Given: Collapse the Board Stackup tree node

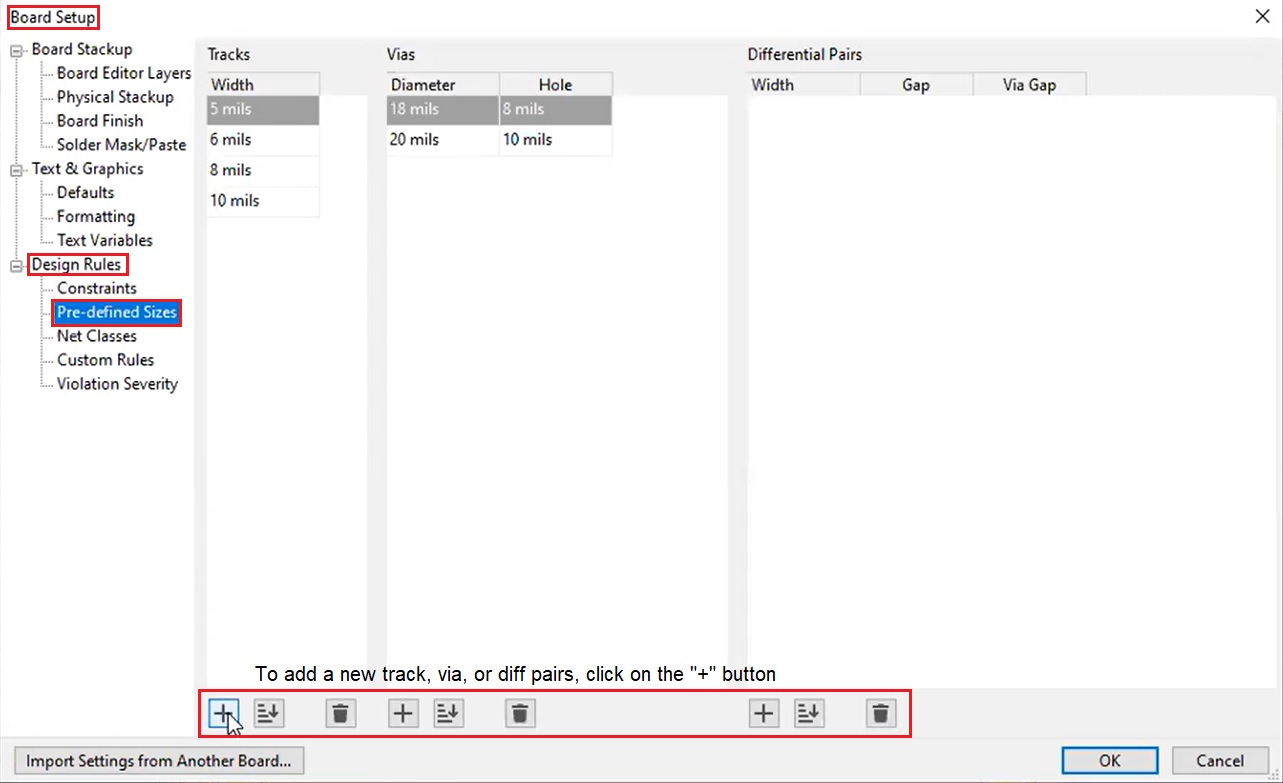Looking at the screenshot, I should pos(16,50).
